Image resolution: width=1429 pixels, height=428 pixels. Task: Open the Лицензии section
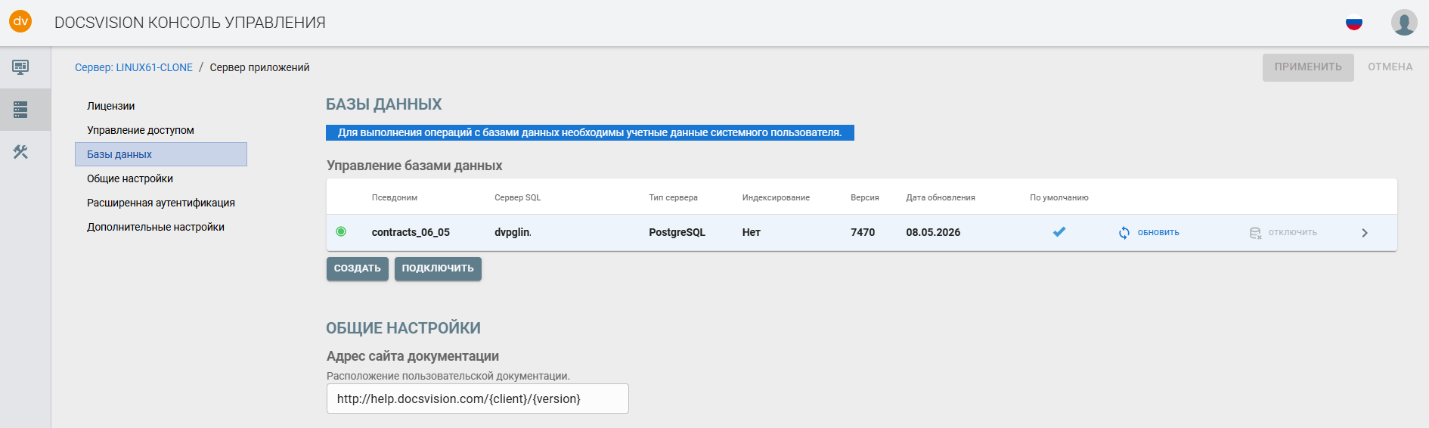point(111,106)
